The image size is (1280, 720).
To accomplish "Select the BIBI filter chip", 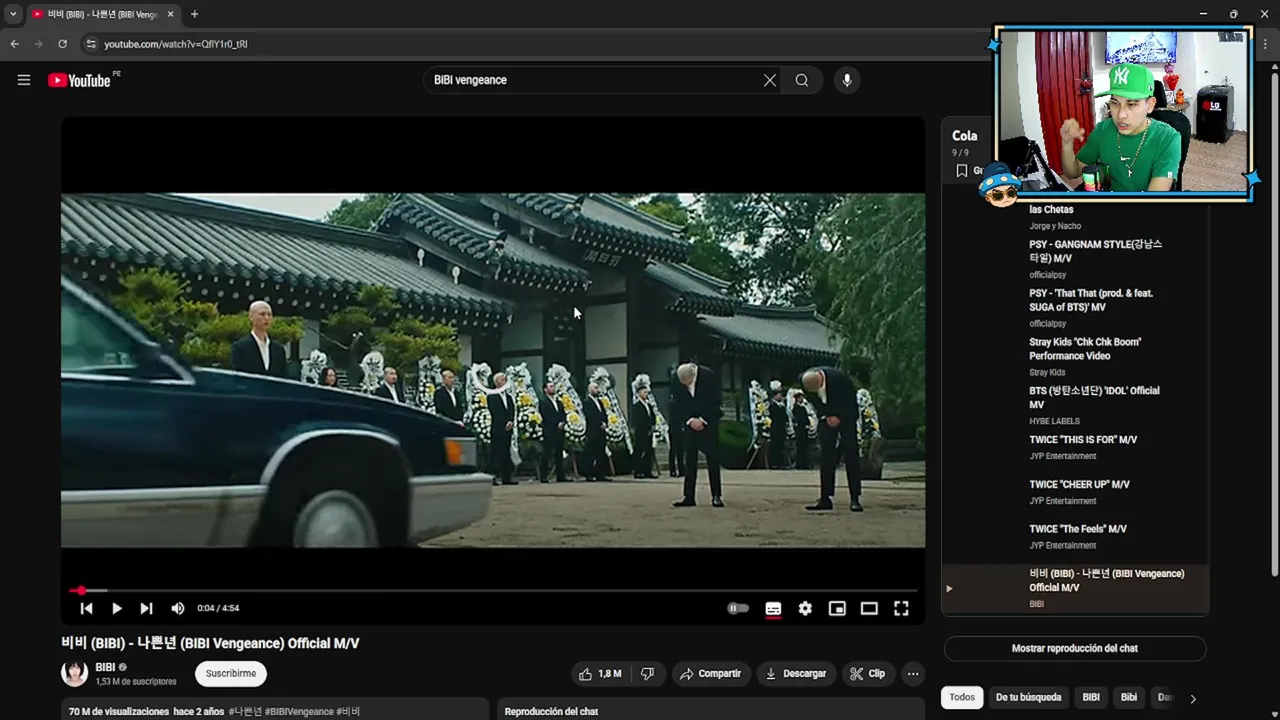I will coord(1091,697).
